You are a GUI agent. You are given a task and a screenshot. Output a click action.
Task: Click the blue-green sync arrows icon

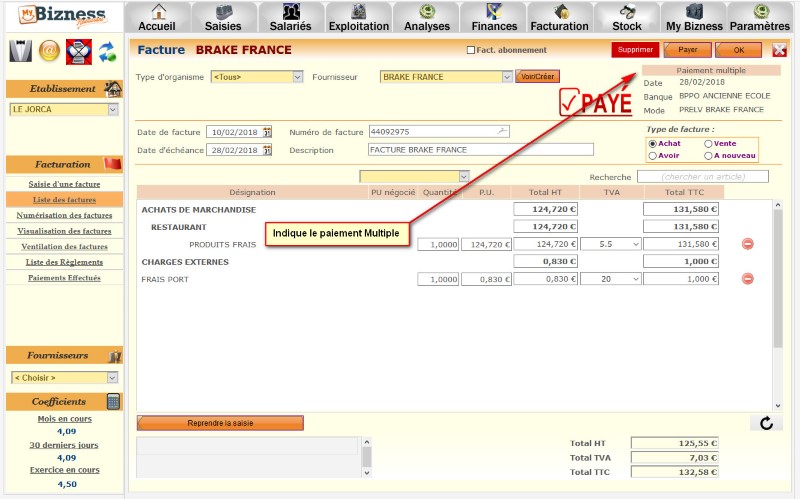pos(107,52)
